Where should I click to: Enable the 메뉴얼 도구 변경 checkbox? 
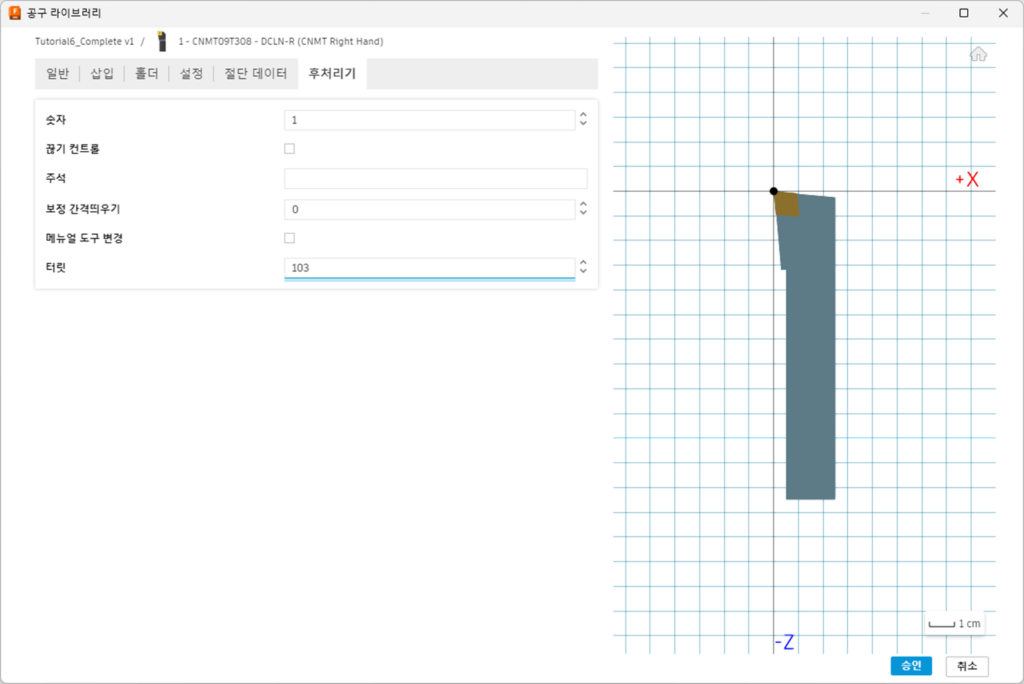(x=289, y=238)
